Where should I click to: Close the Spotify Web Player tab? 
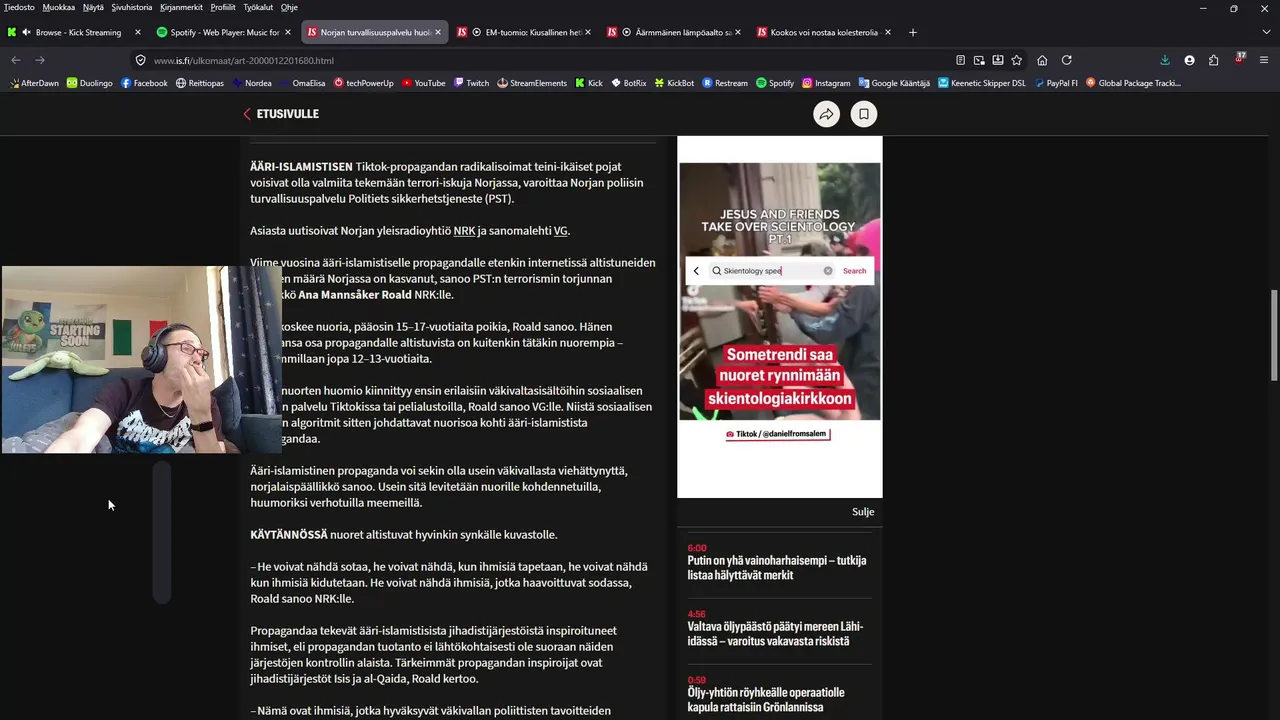(x=288, y=32)
